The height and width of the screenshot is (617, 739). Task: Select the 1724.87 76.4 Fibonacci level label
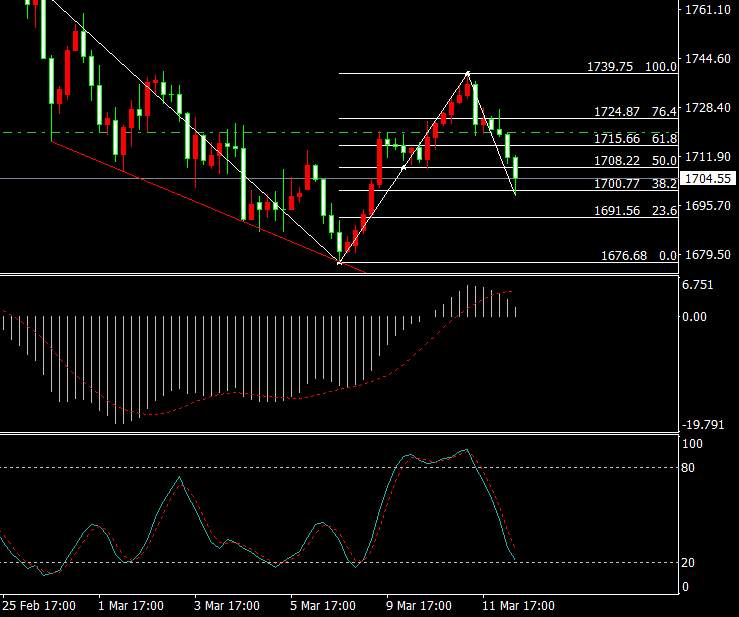point(635,112)
